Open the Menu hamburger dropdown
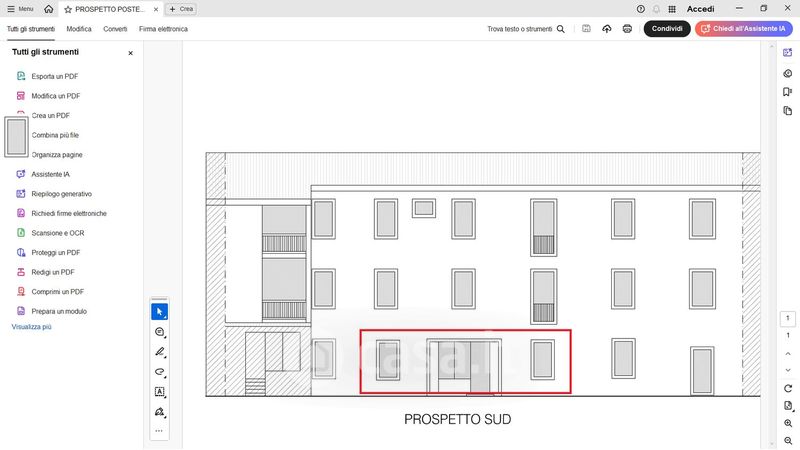The height and width of the screenshot is (450, 800). [x=19, y=8]
